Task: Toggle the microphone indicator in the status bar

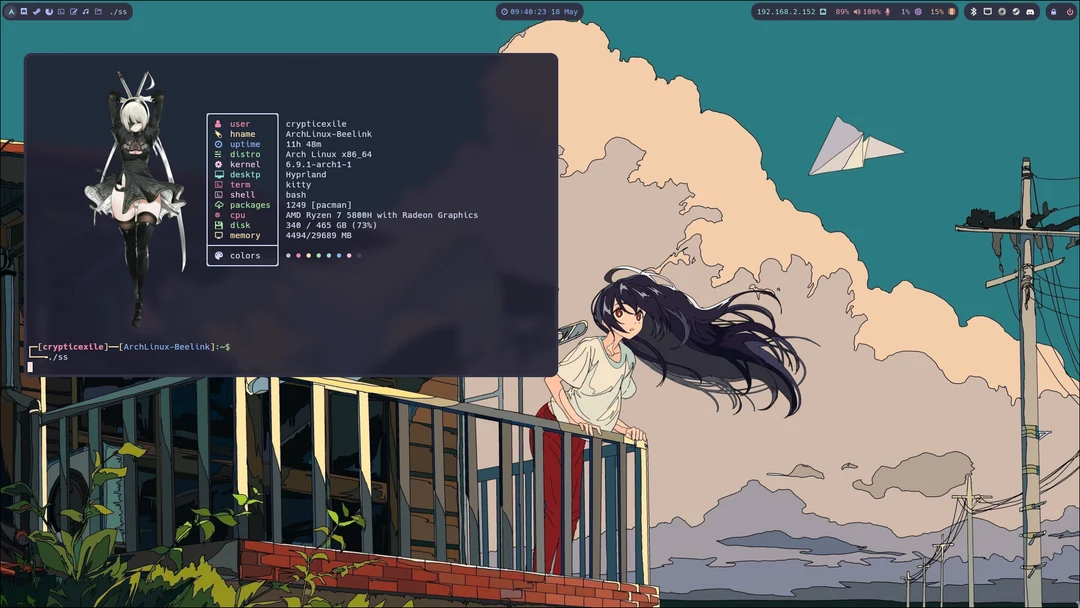Action: point(888,11)
